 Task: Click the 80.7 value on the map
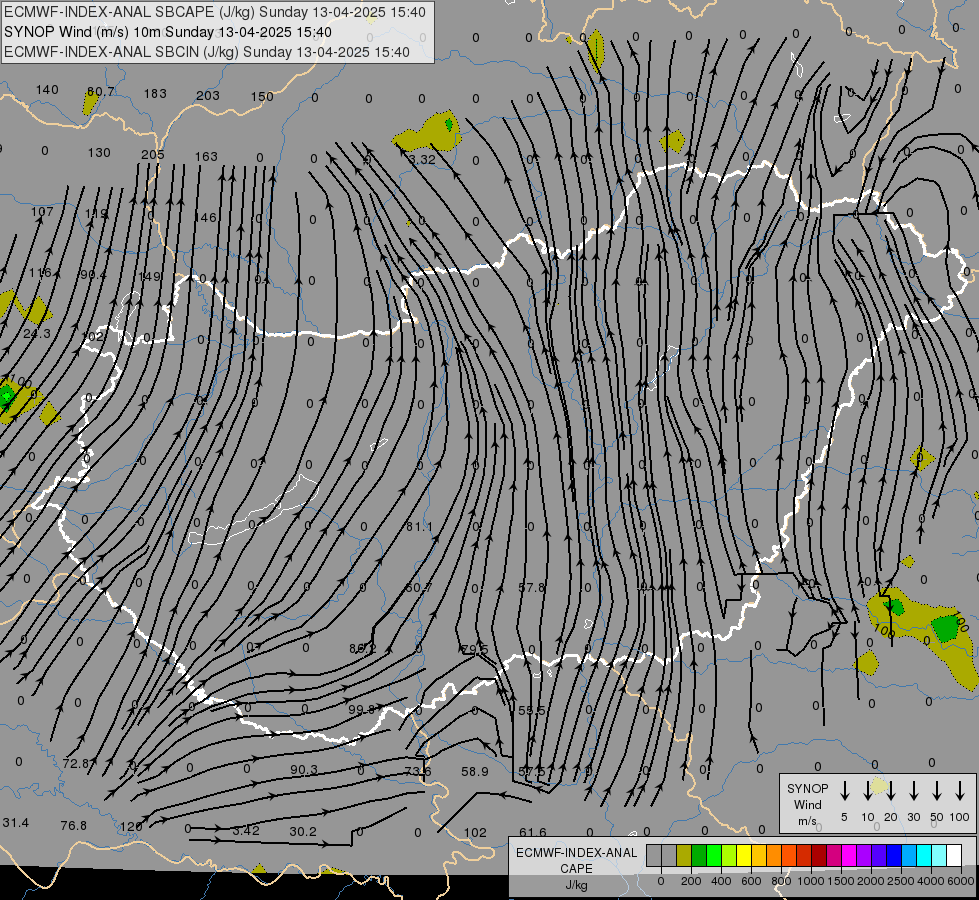(100, 92)
